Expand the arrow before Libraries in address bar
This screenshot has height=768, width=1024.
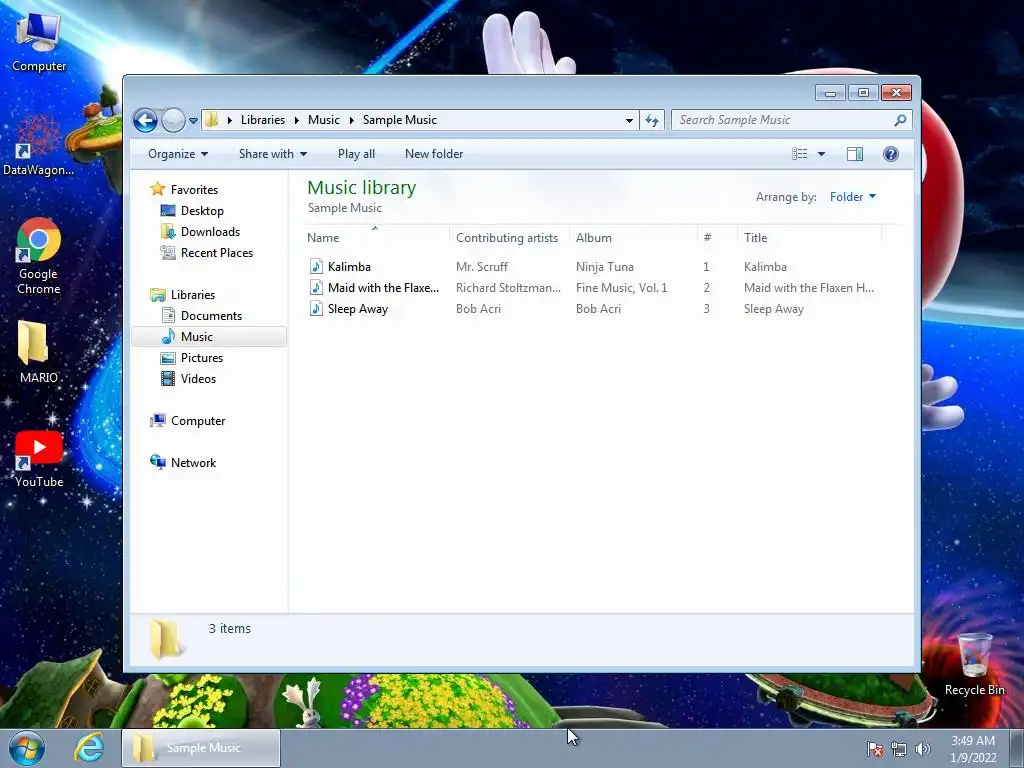click(x=229, y=120)
